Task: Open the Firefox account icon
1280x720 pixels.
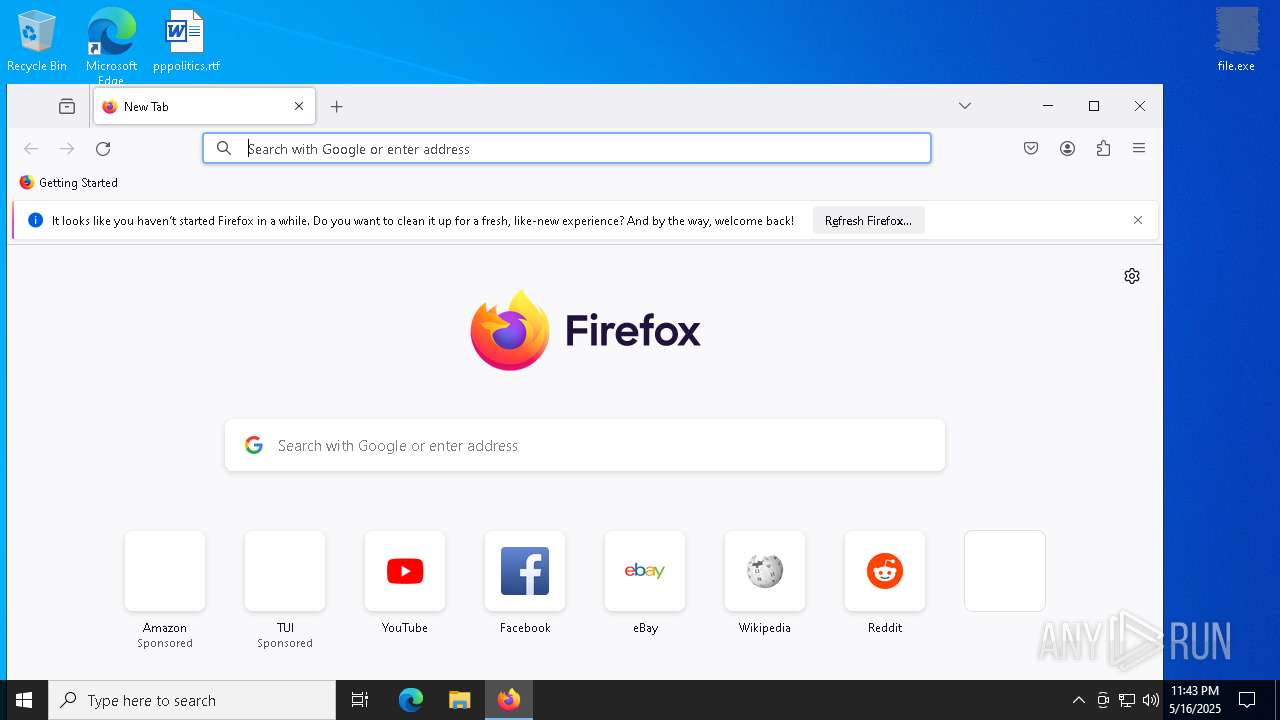Action: click(x=1067, y=148)
